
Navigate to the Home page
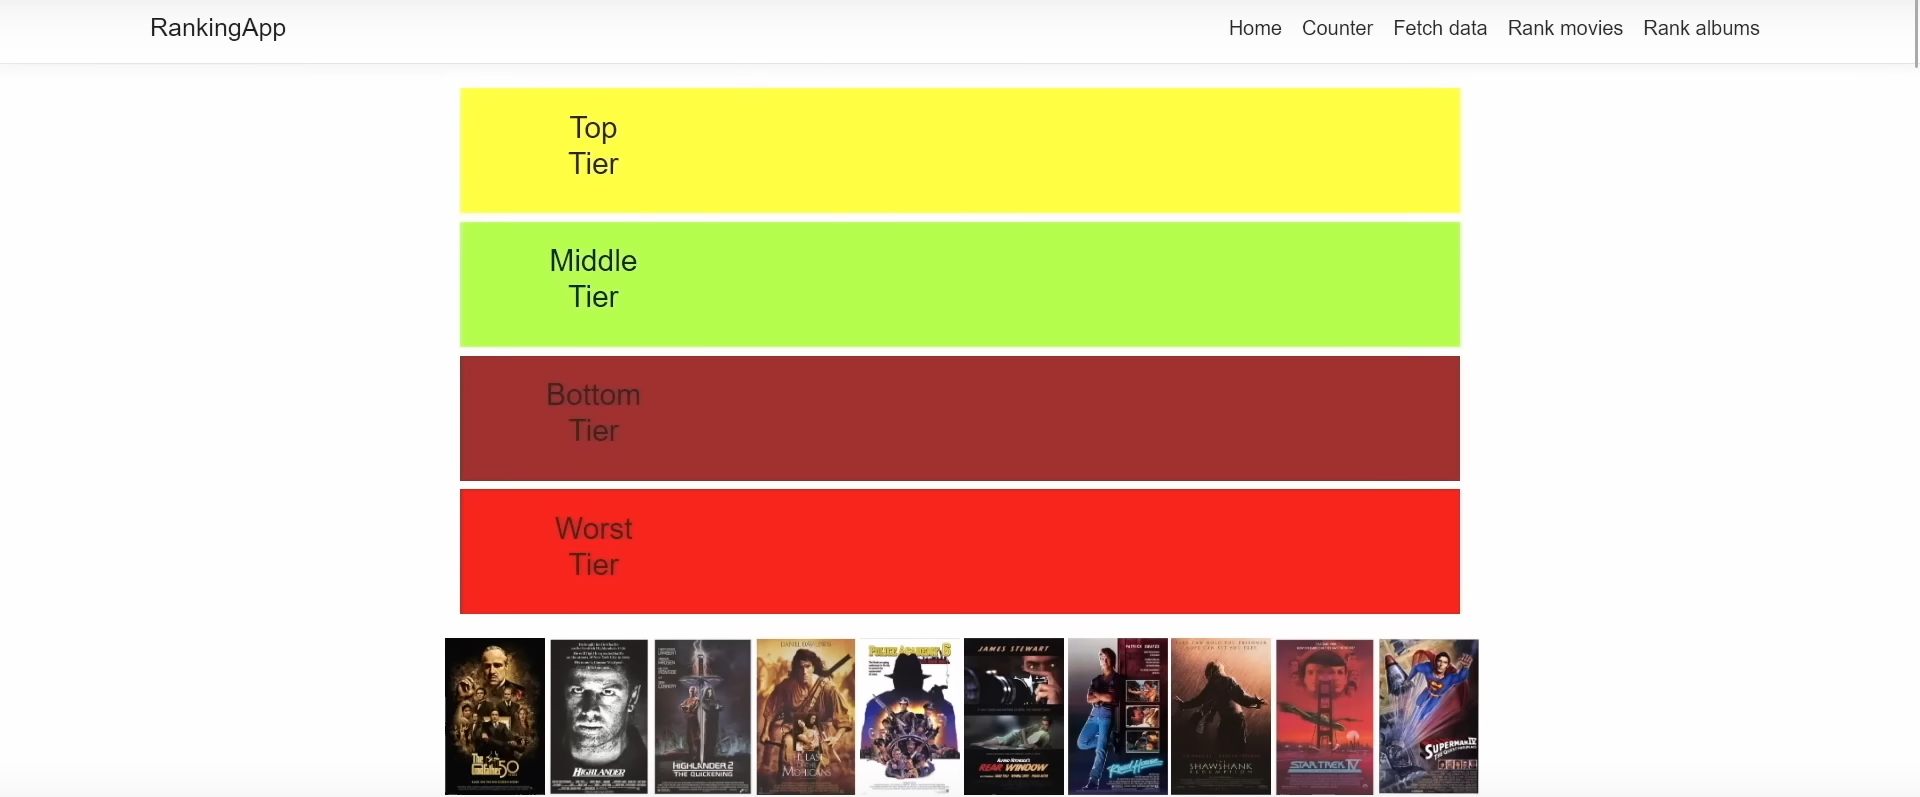(1254, 28)
